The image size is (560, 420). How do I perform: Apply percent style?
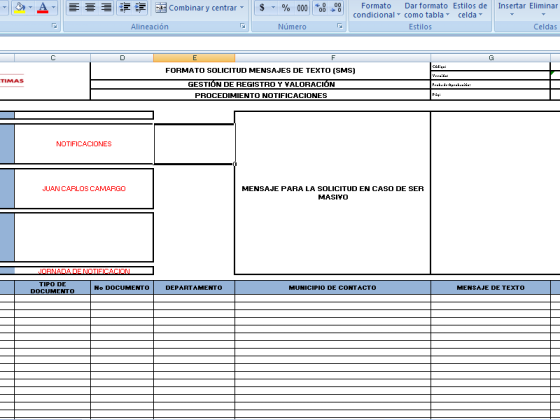pyautogui.click(x=286, y=8)
